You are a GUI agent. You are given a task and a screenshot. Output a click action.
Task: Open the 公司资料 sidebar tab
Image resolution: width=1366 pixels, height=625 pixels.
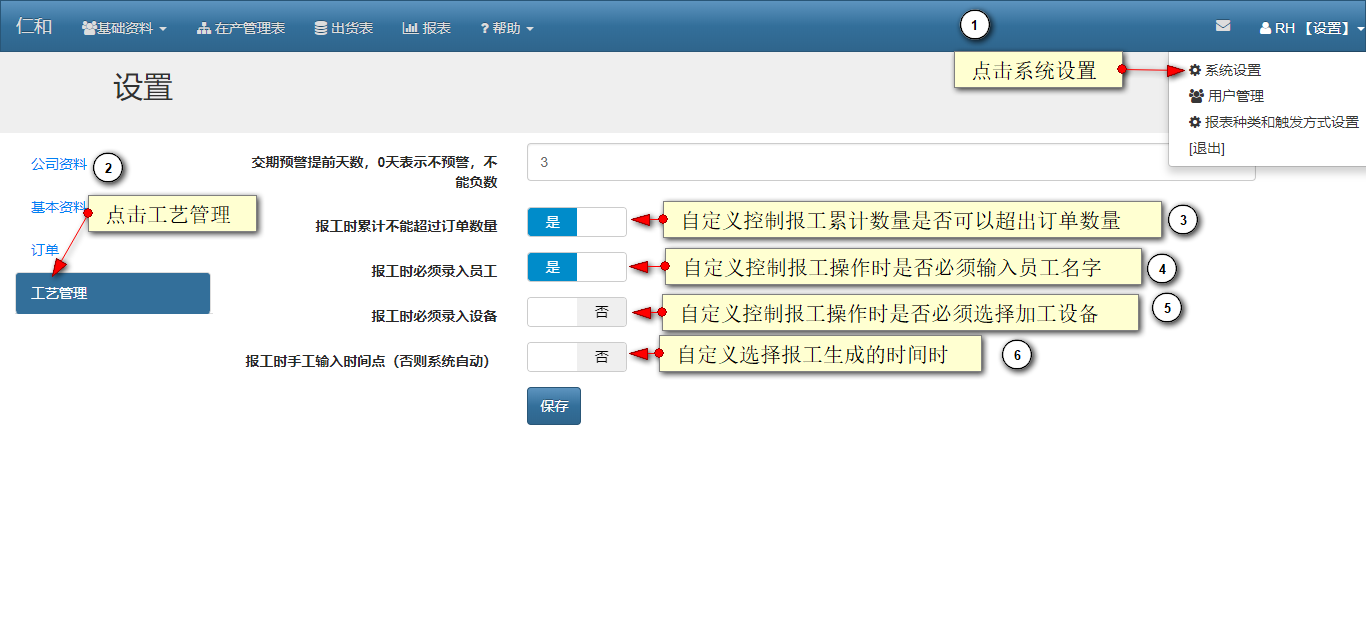pyautogui.click(x=59, y=164)
